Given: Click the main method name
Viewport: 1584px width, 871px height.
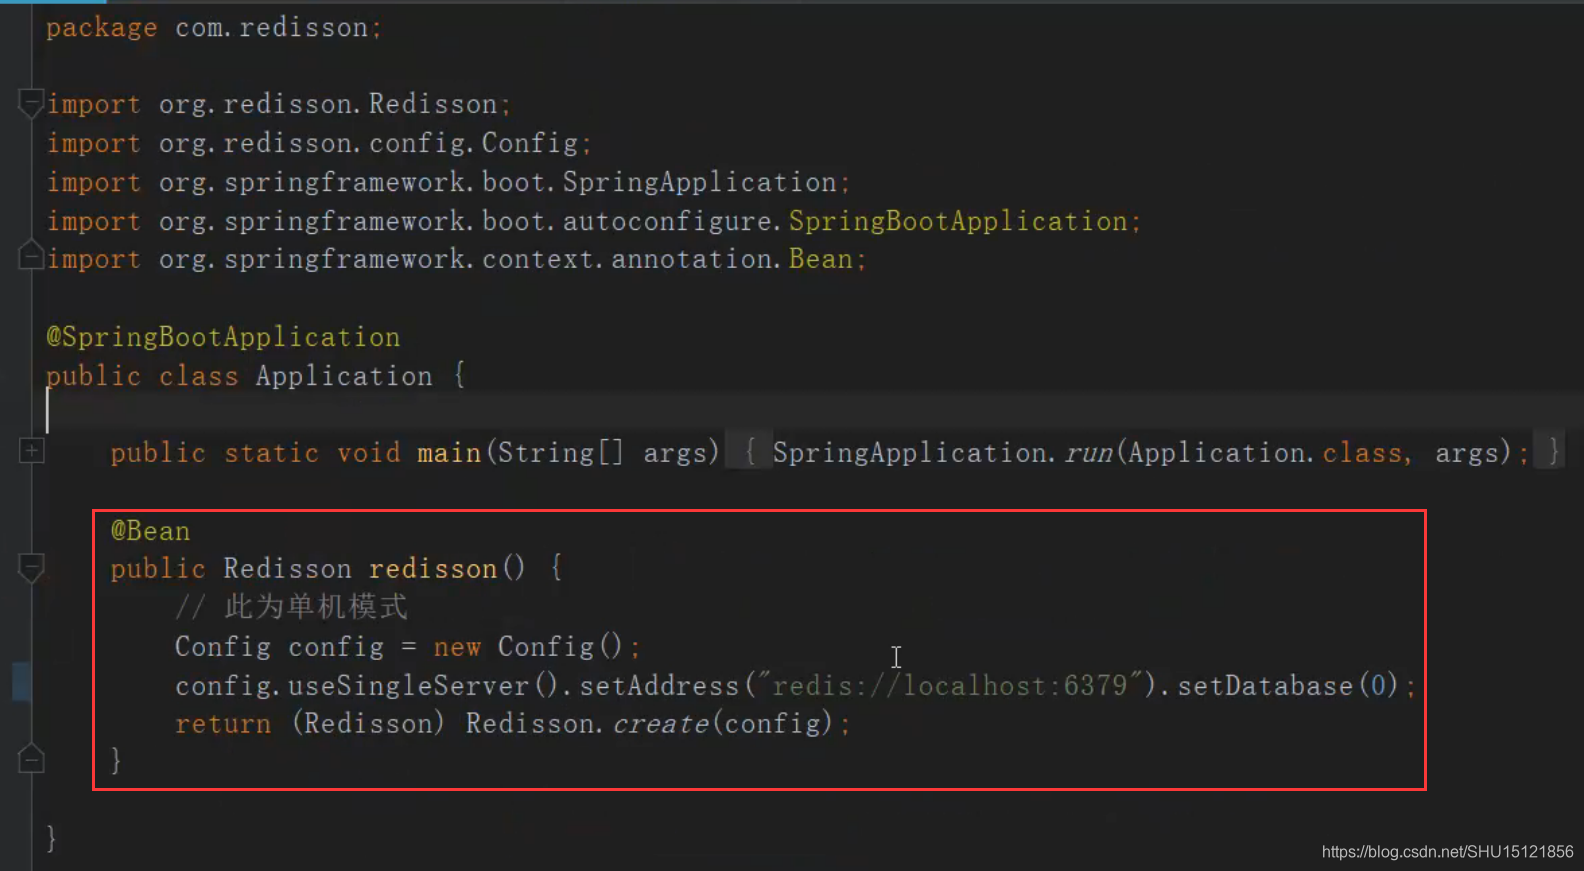Looking at the screenshot, I should 449,453.
